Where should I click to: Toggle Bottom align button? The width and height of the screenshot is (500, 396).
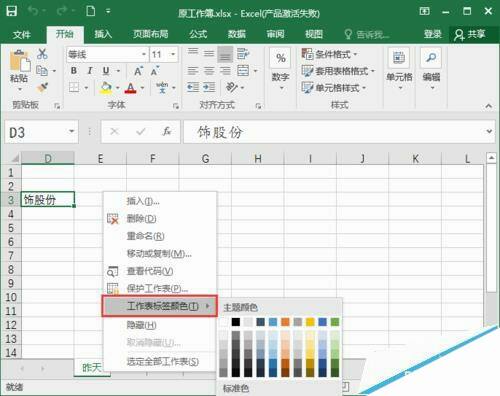tap(225, 54)
